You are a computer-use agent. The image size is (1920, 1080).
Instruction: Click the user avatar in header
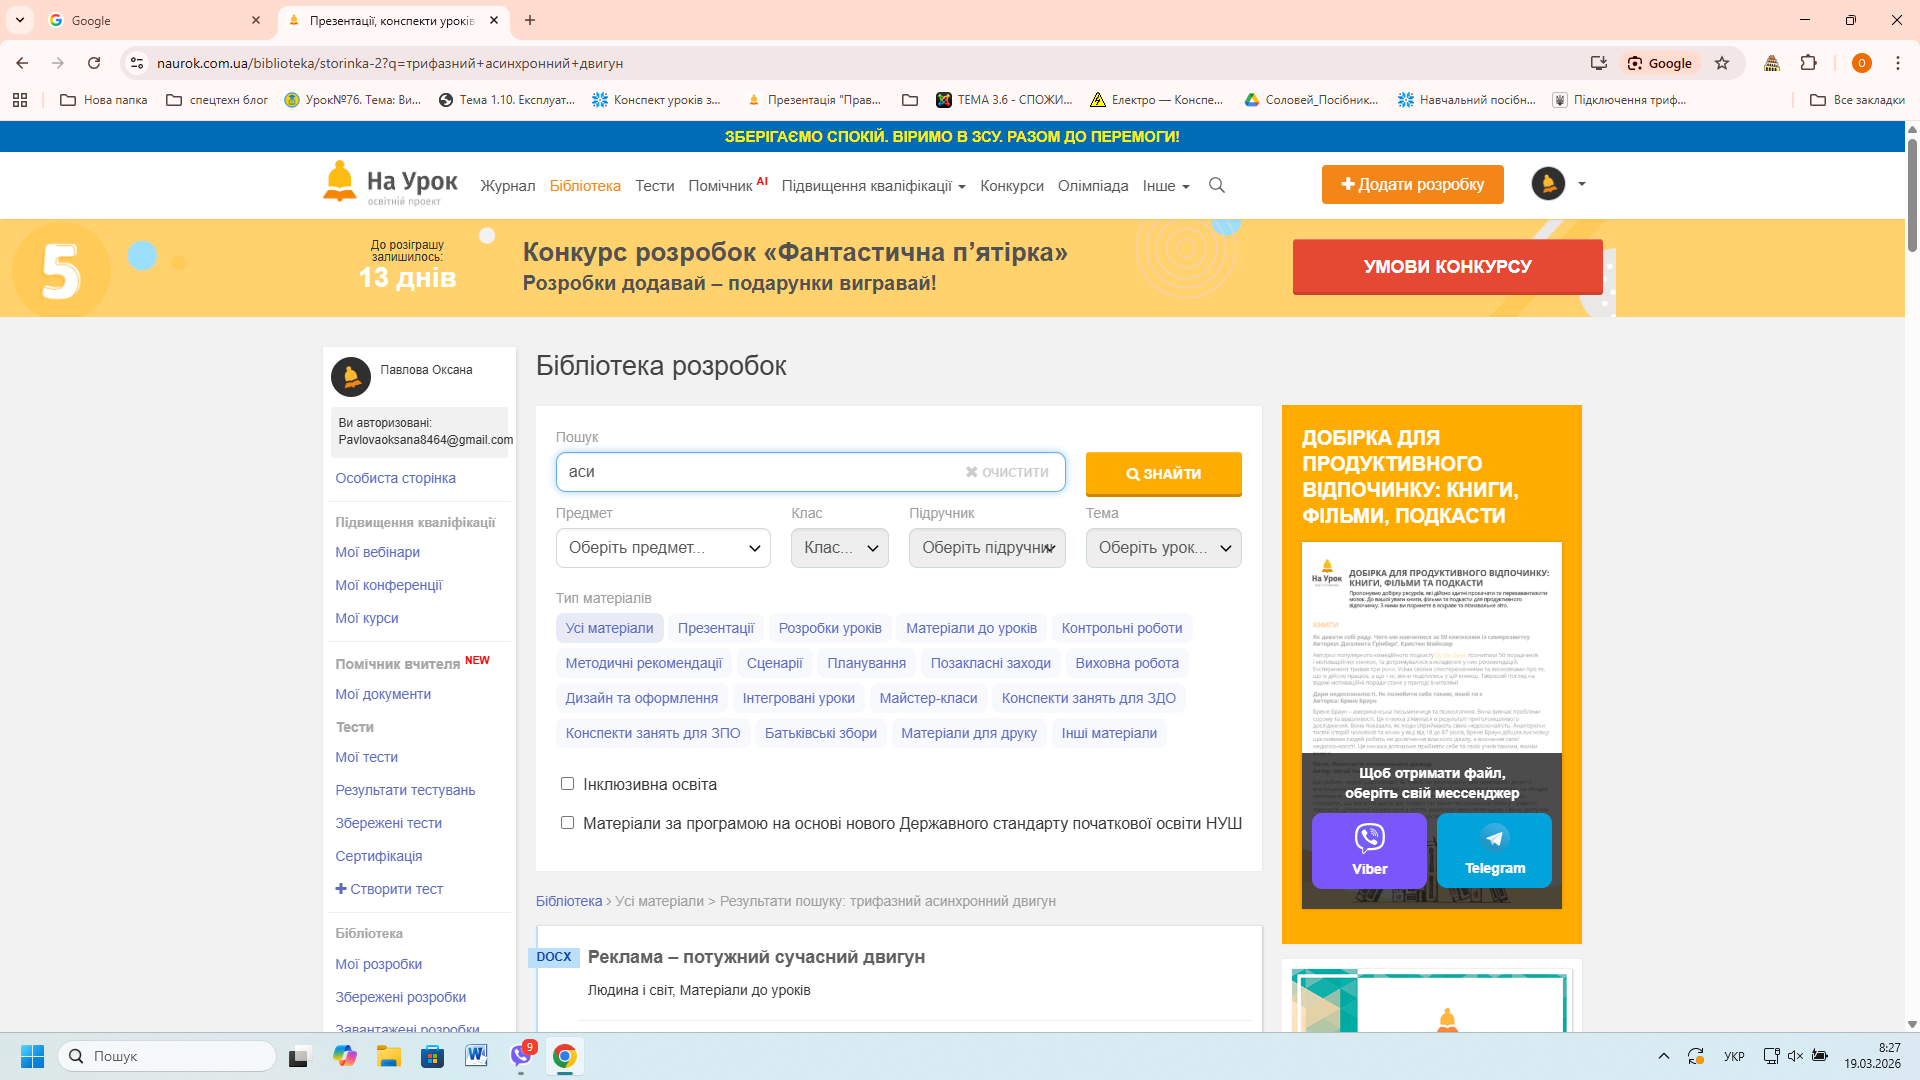(x=1548, y=184)
